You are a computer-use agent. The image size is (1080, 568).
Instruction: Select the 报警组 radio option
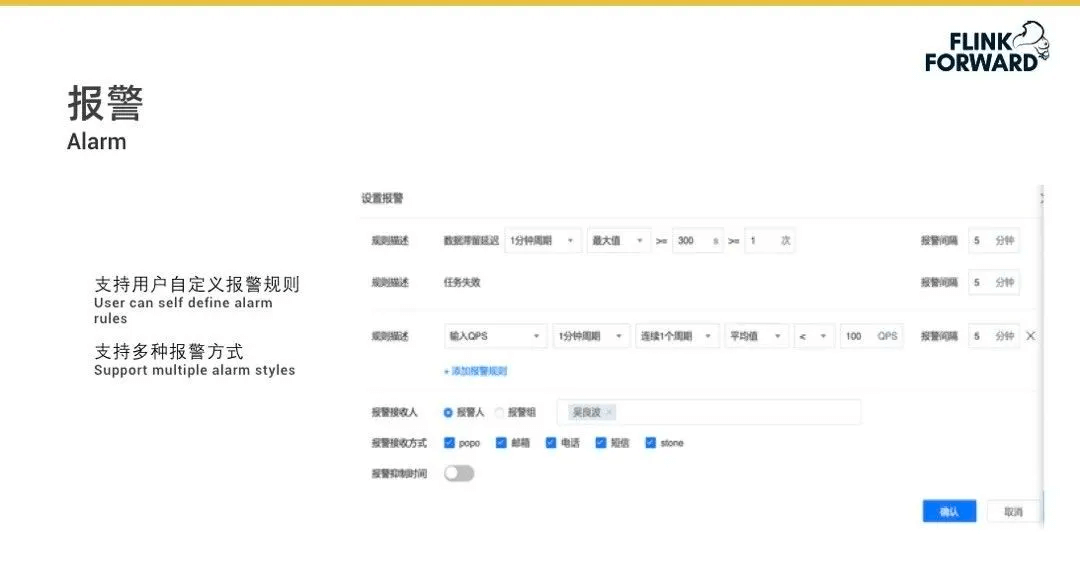pyautogui.click(x=499, y=412)
